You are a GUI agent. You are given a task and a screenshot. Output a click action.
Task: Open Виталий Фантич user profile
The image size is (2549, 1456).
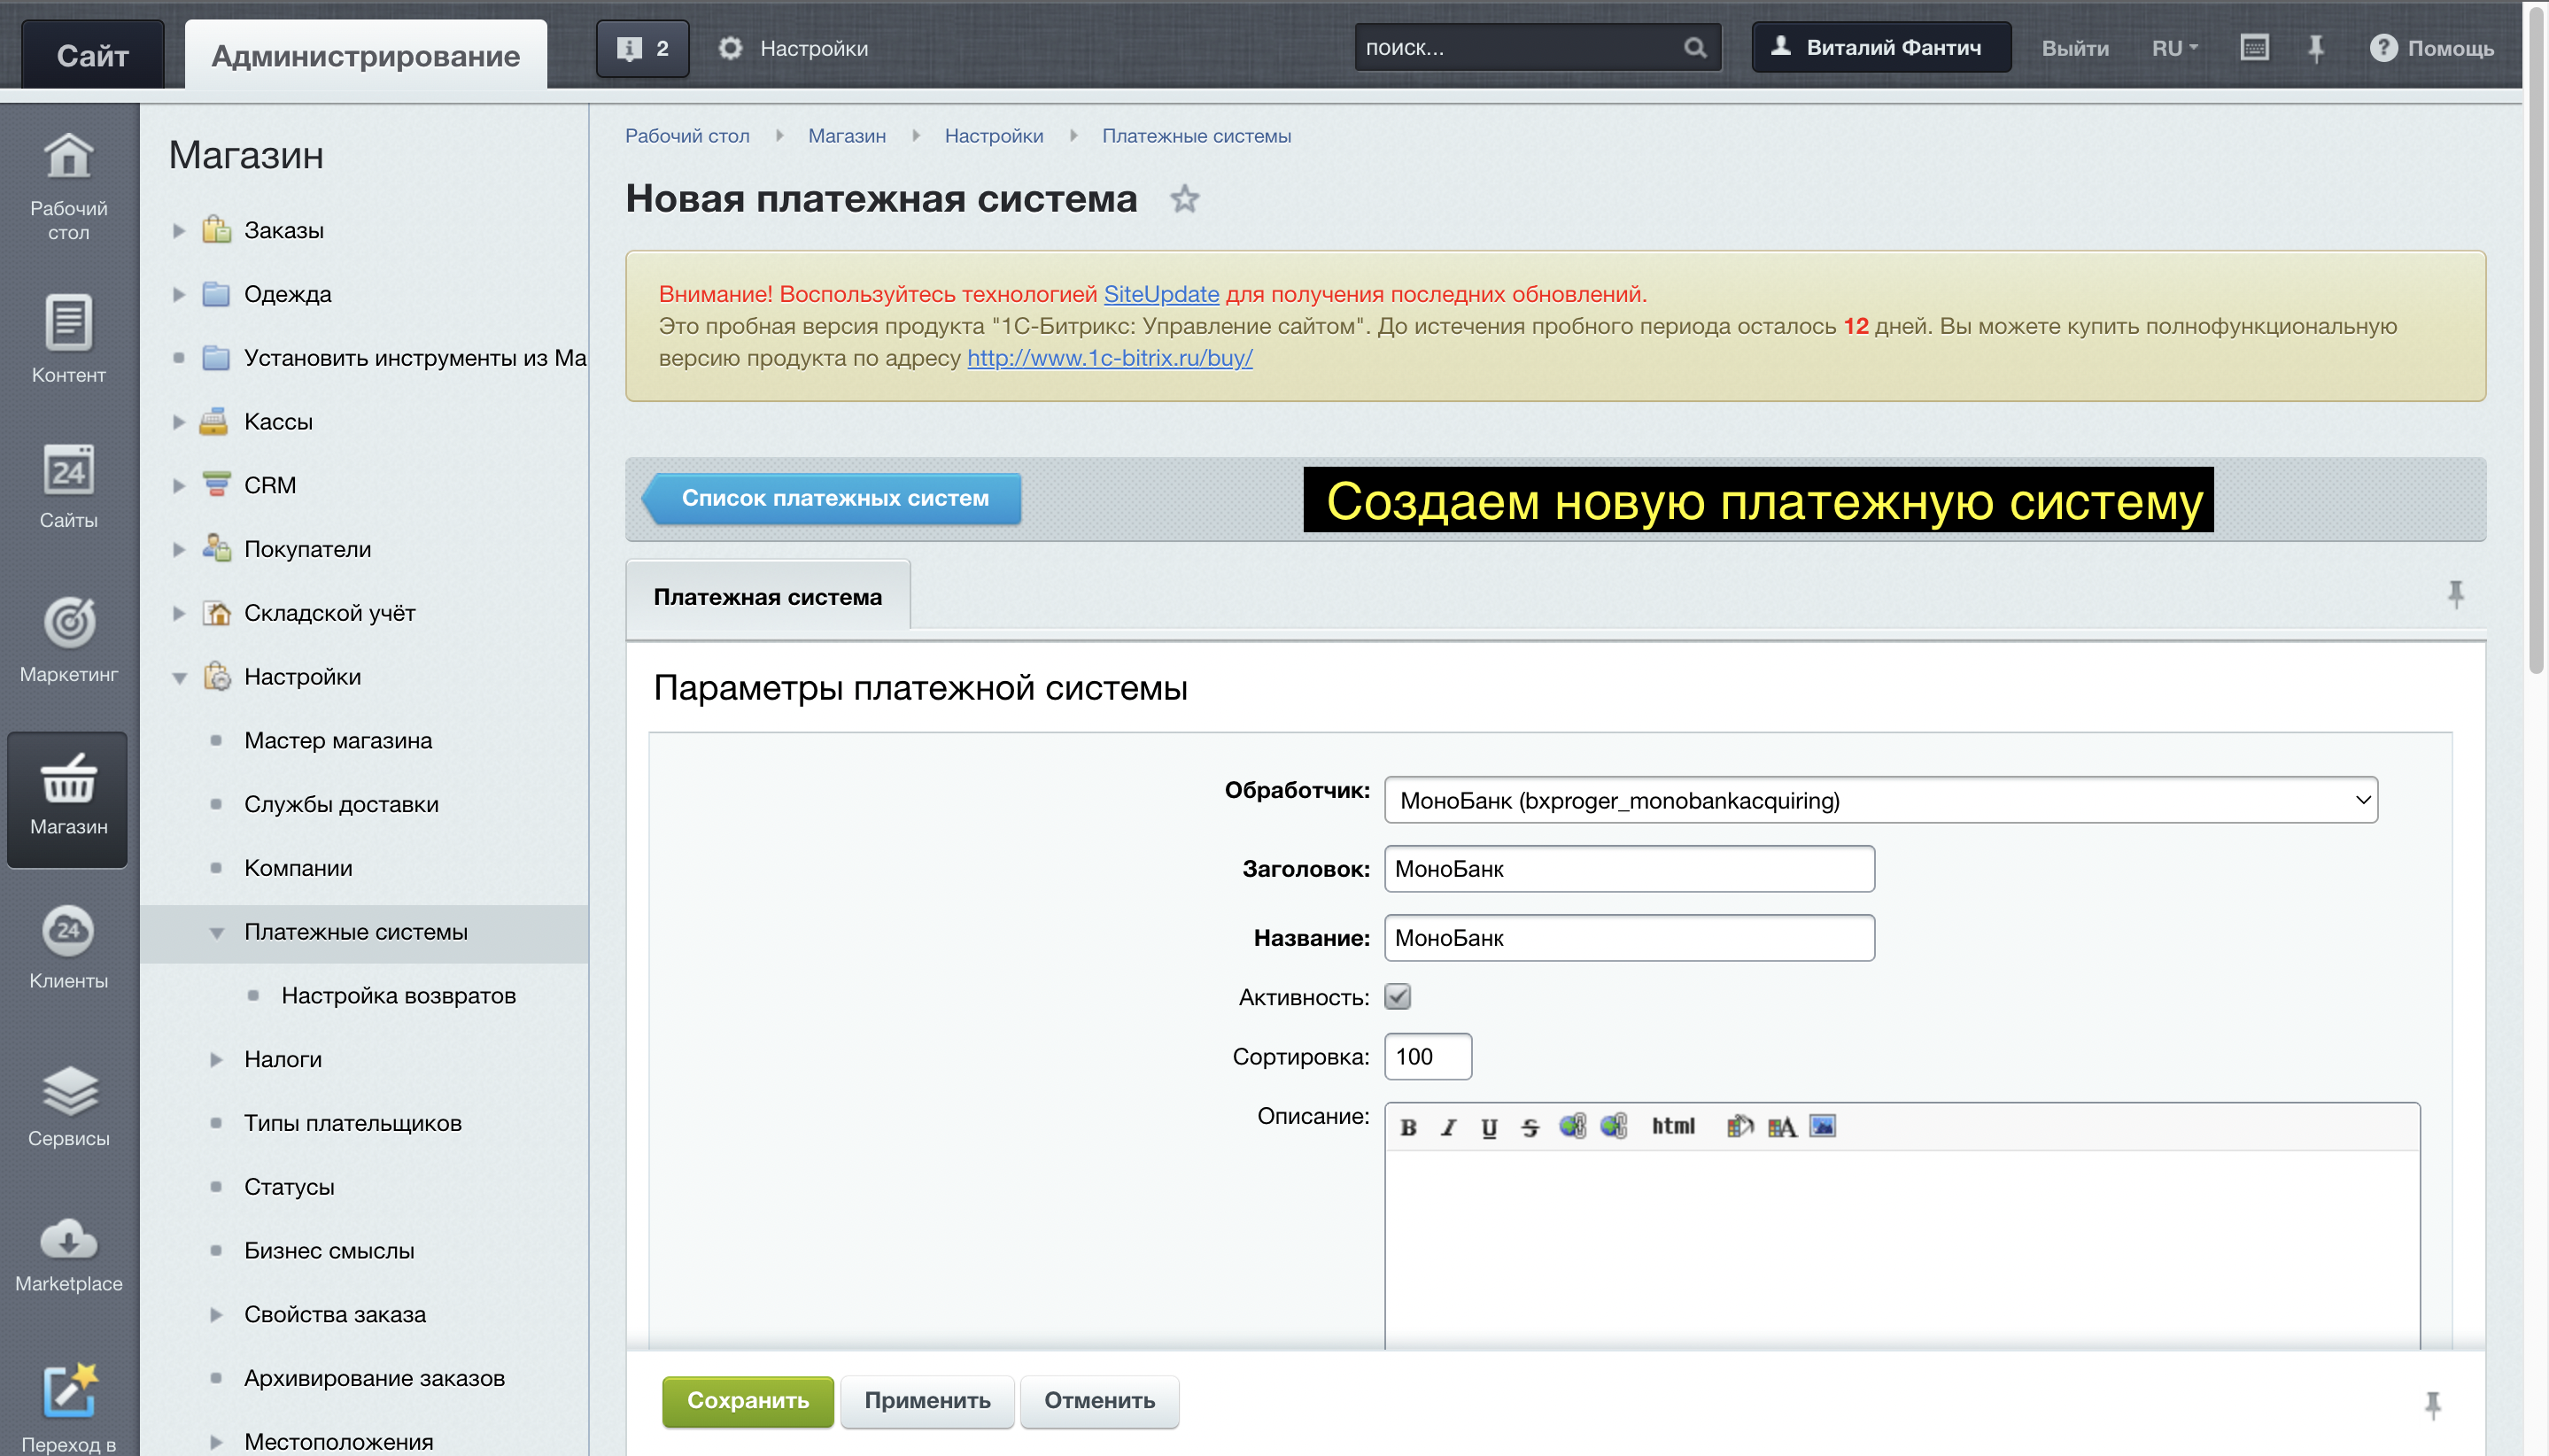(x=1881, y=47)
